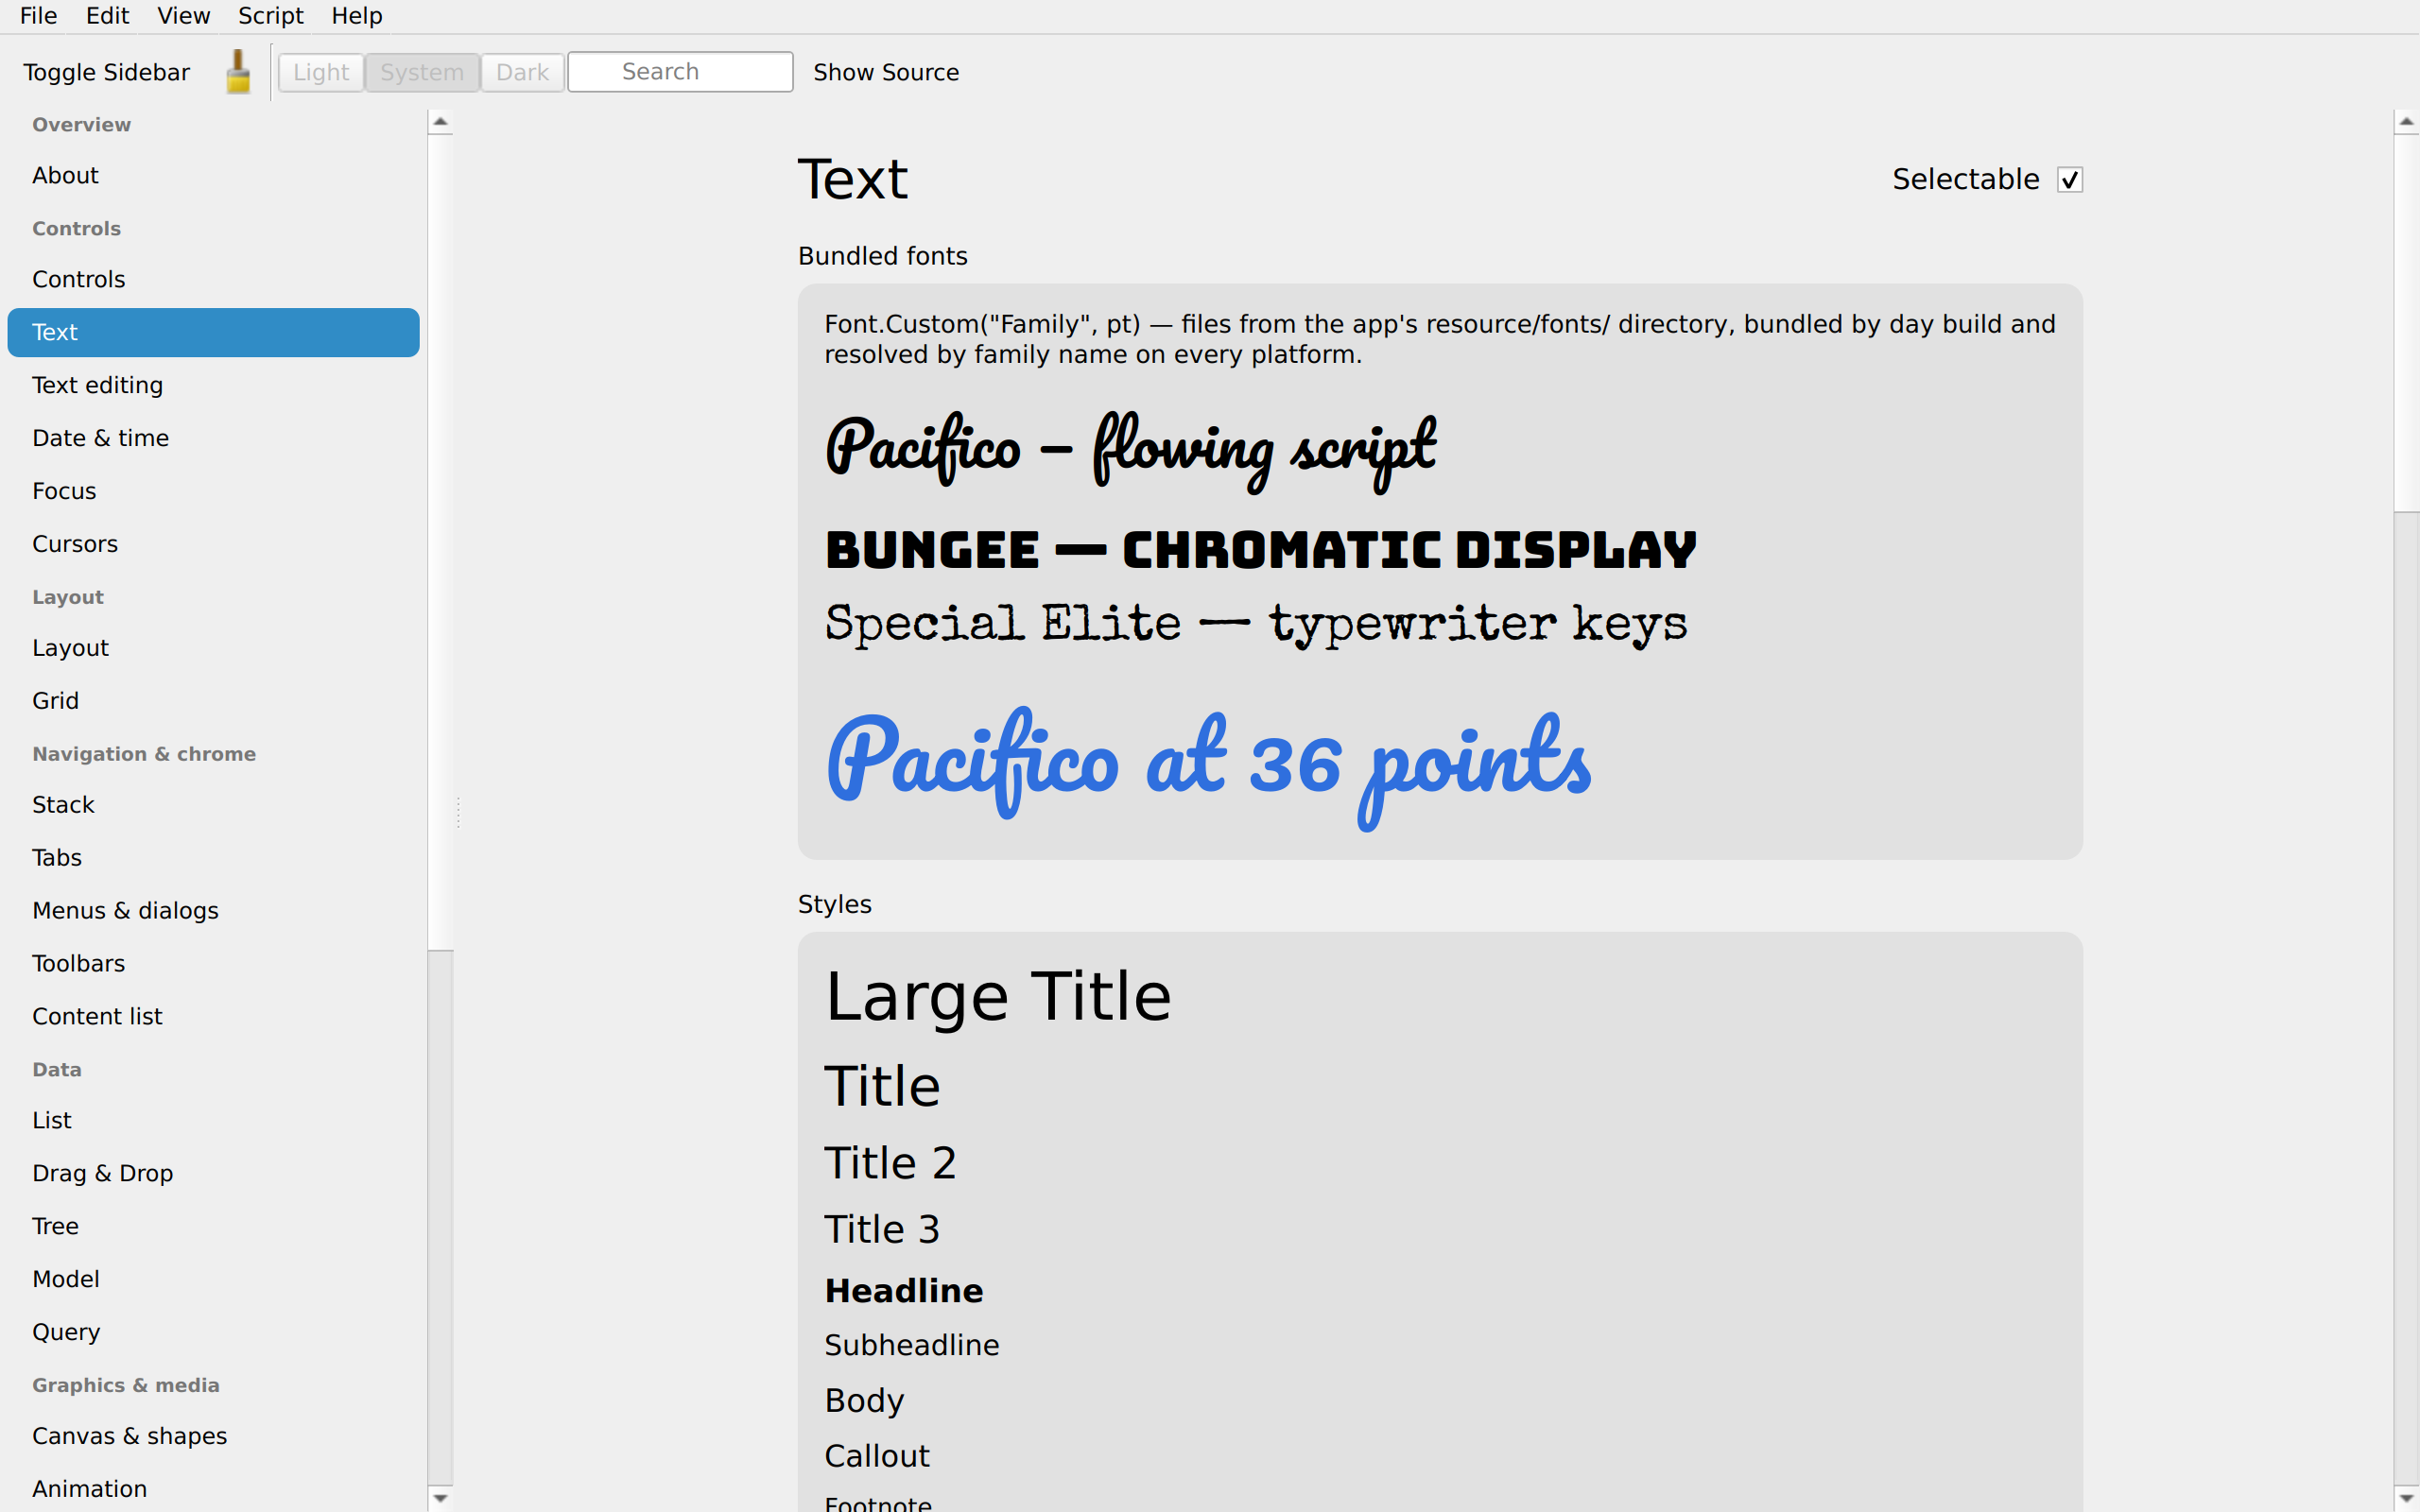
Task: Open Tree page in sidebar
Action: click(213, 1227)
